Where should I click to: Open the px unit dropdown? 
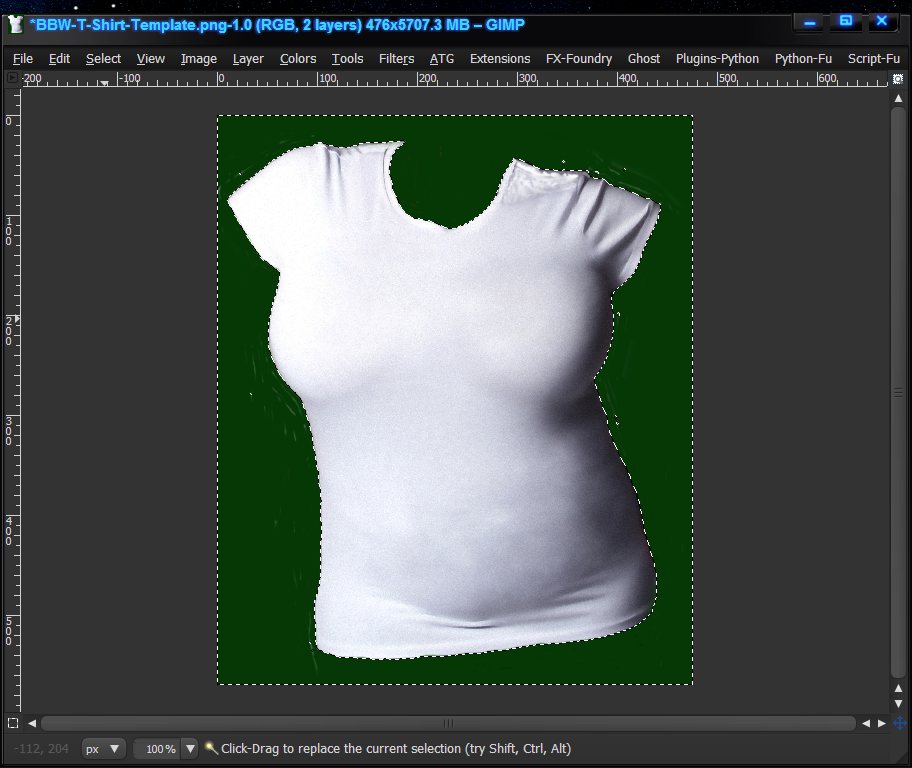coord(102,749)
